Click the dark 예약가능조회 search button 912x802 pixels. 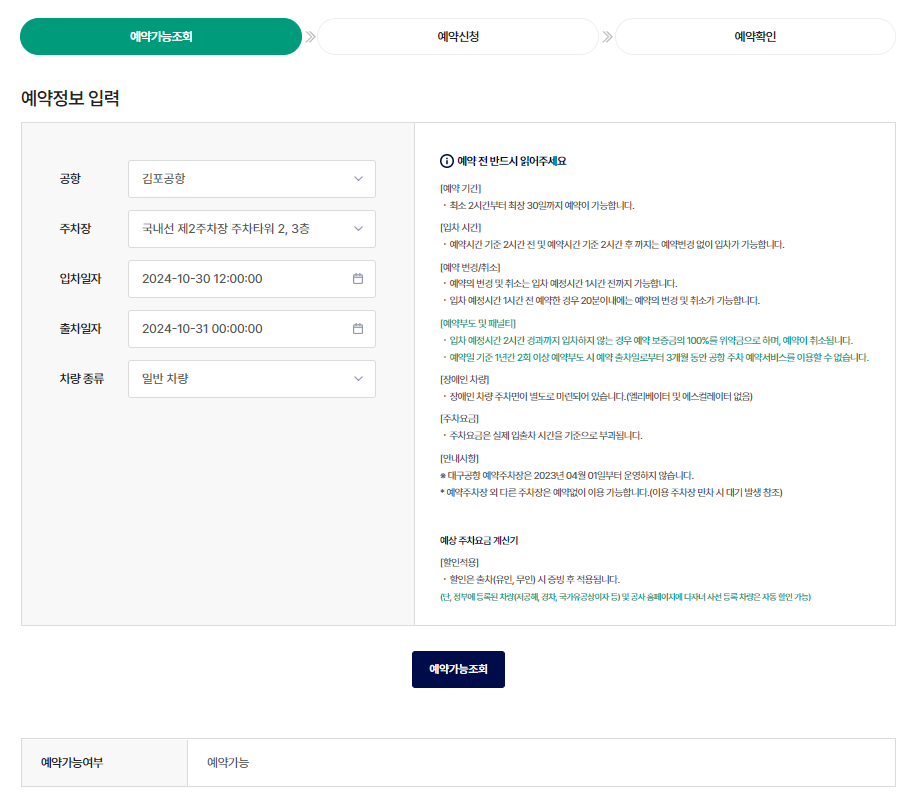pos(458,669)
